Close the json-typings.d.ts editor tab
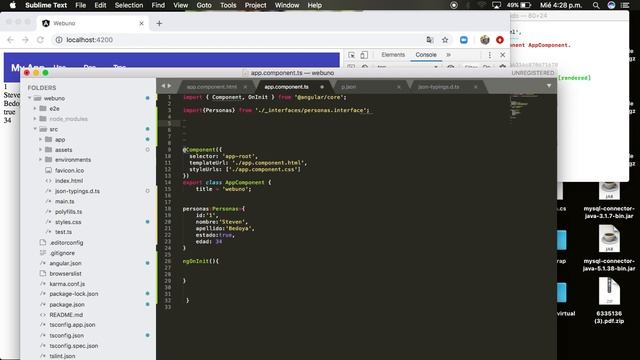 [476, 87]
